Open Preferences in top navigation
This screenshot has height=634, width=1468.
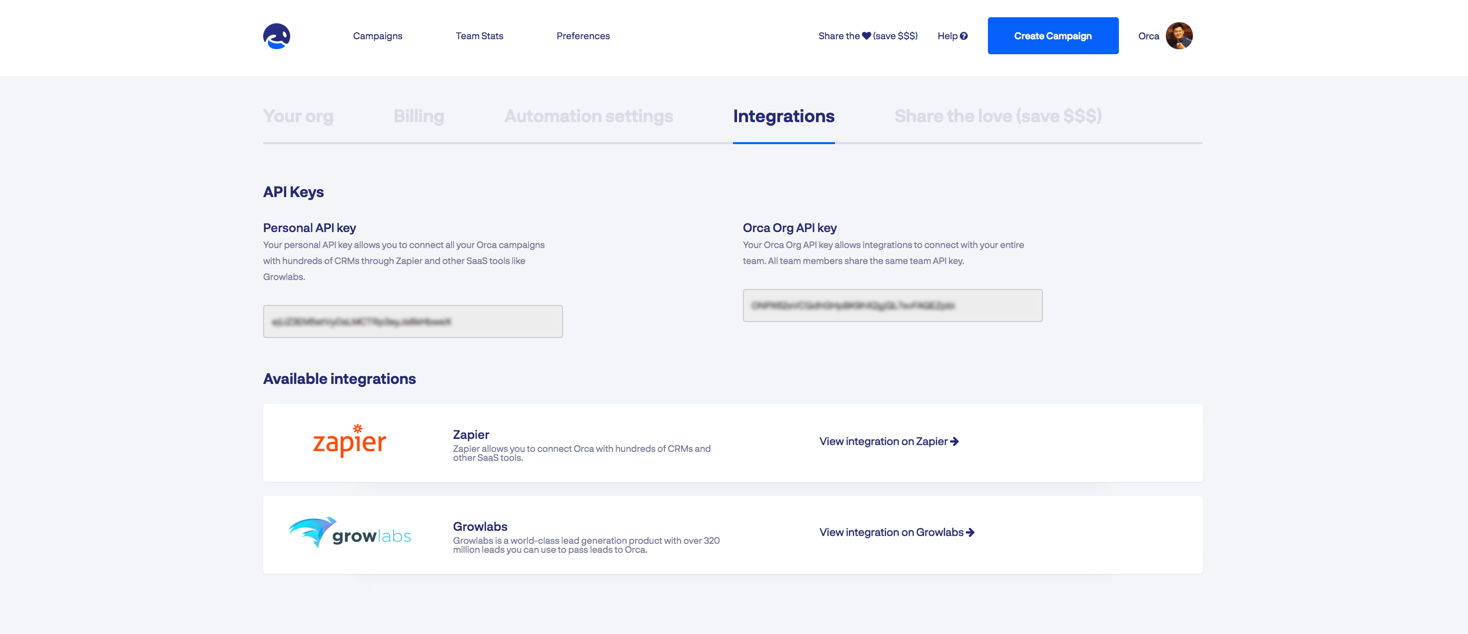coord(583,36)
